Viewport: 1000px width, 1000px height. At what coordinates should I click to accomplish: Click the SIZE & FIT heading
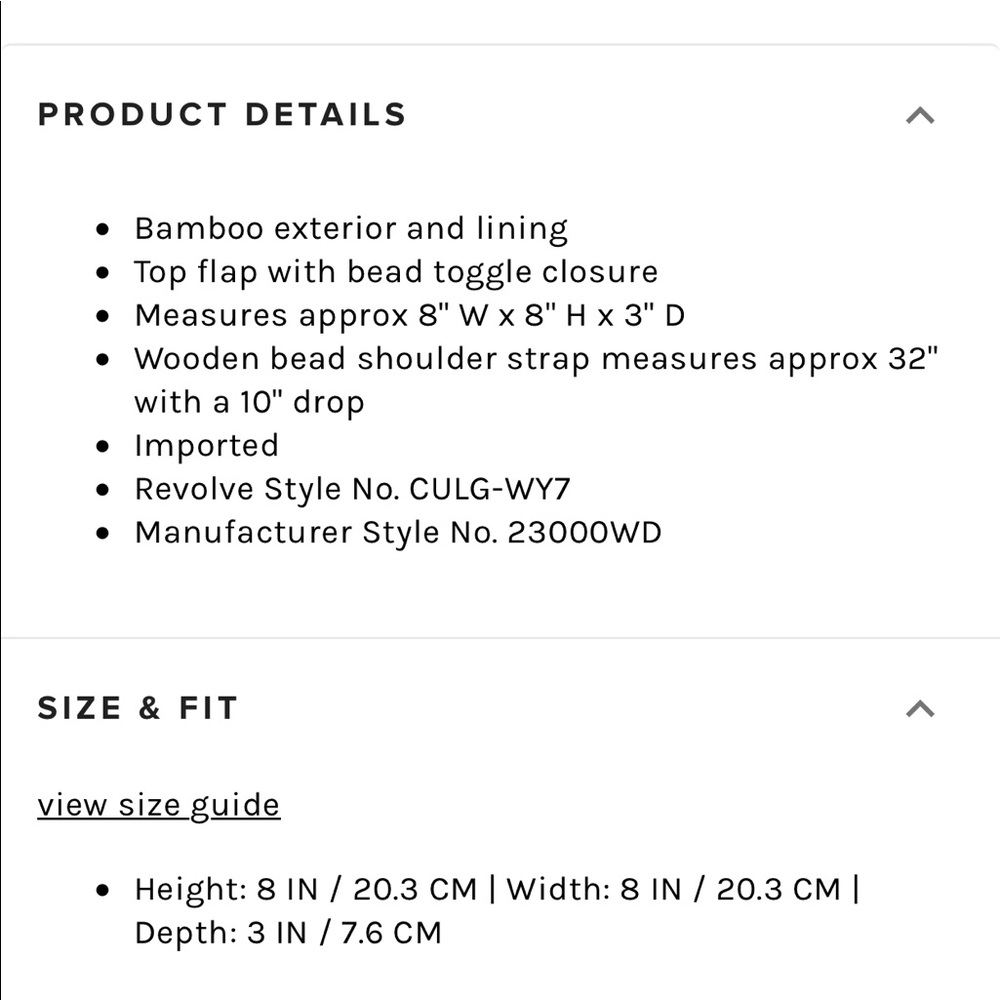coord(137,708)
